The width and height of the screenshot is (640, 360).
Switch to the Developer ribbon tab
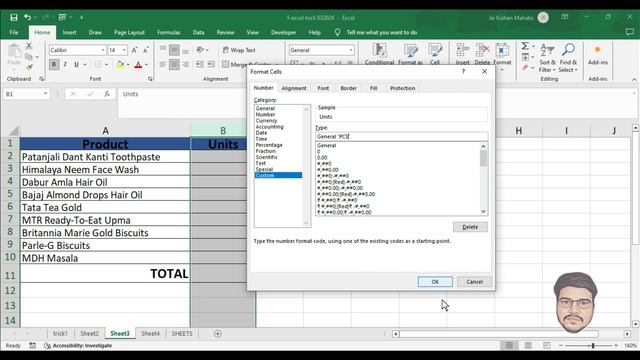(x=283, y=32)
